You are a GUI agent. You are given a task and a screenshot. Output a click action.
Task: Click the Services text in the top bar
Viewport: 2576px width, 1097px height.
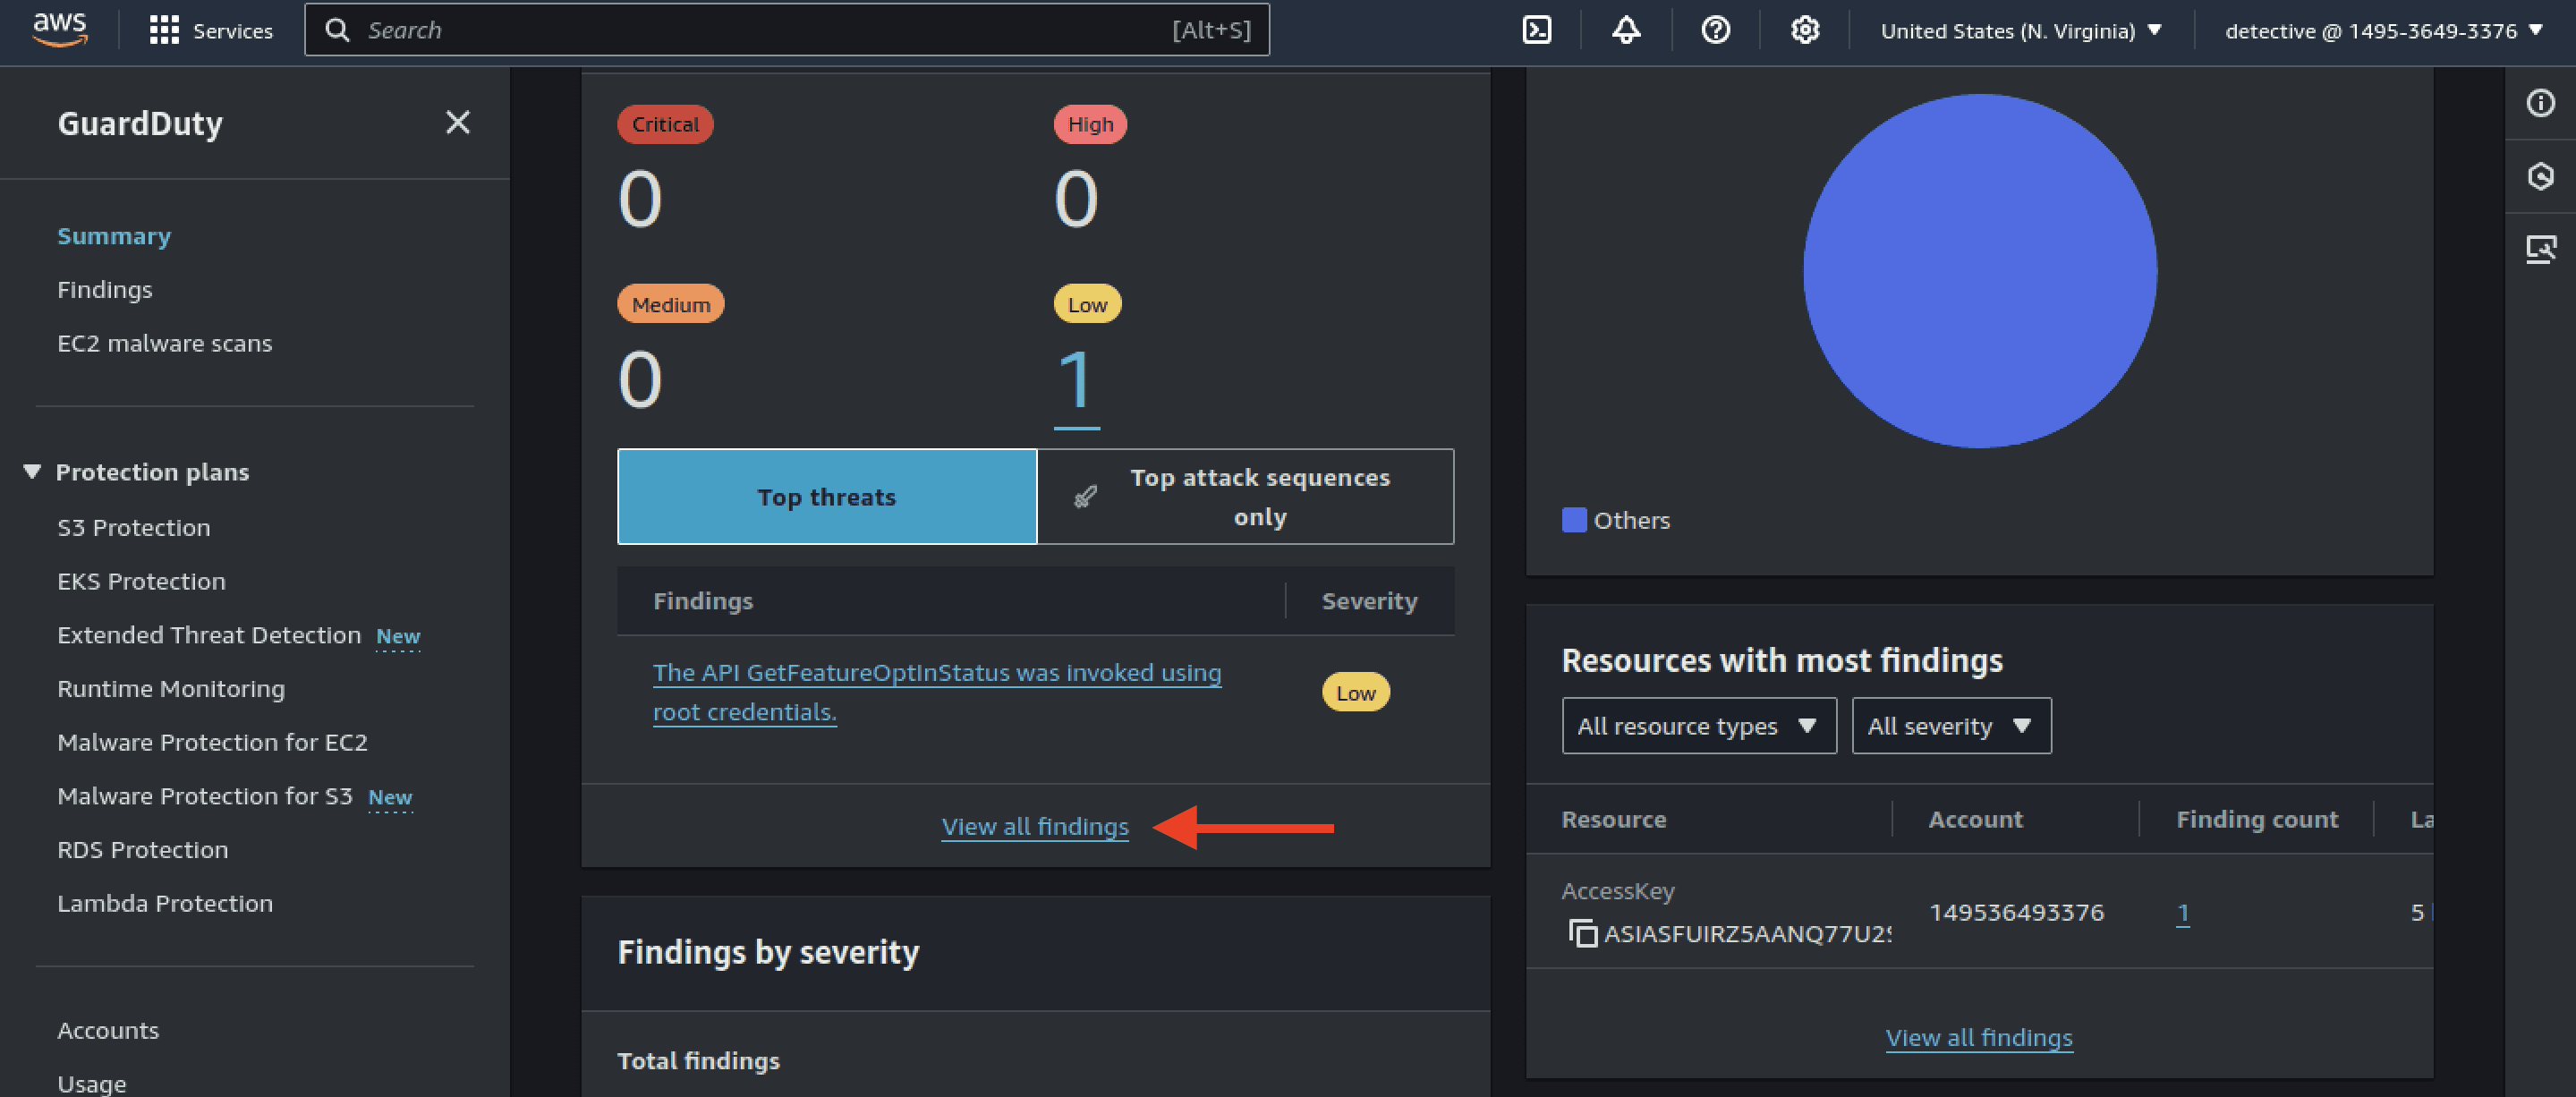point(233,31)
